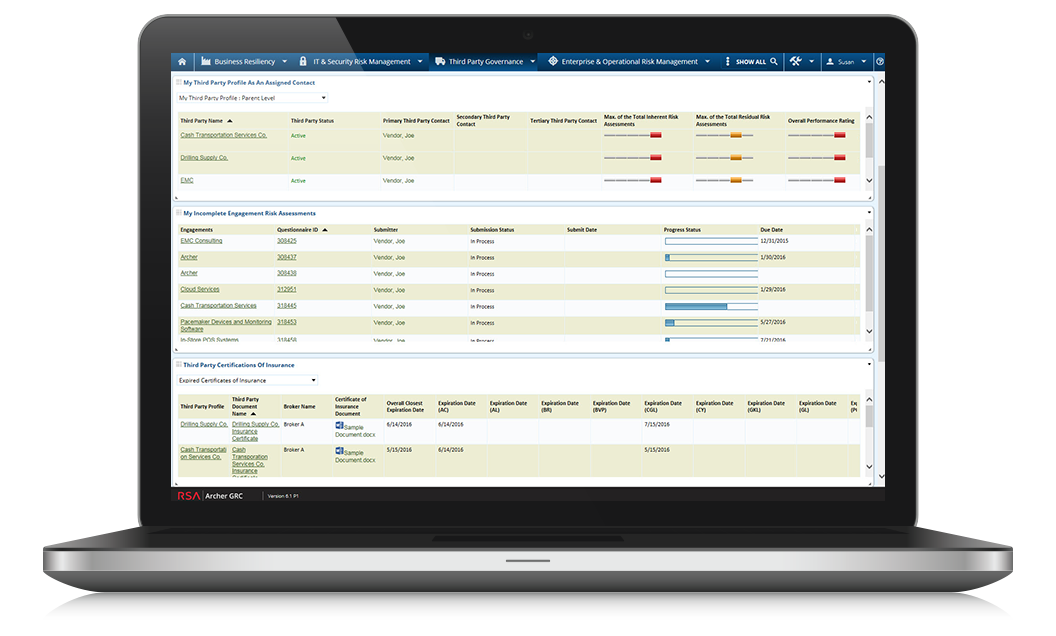Open options arrow of My Third Party Profile panel
Screen dimensions: 1056x636
[869, 82]
